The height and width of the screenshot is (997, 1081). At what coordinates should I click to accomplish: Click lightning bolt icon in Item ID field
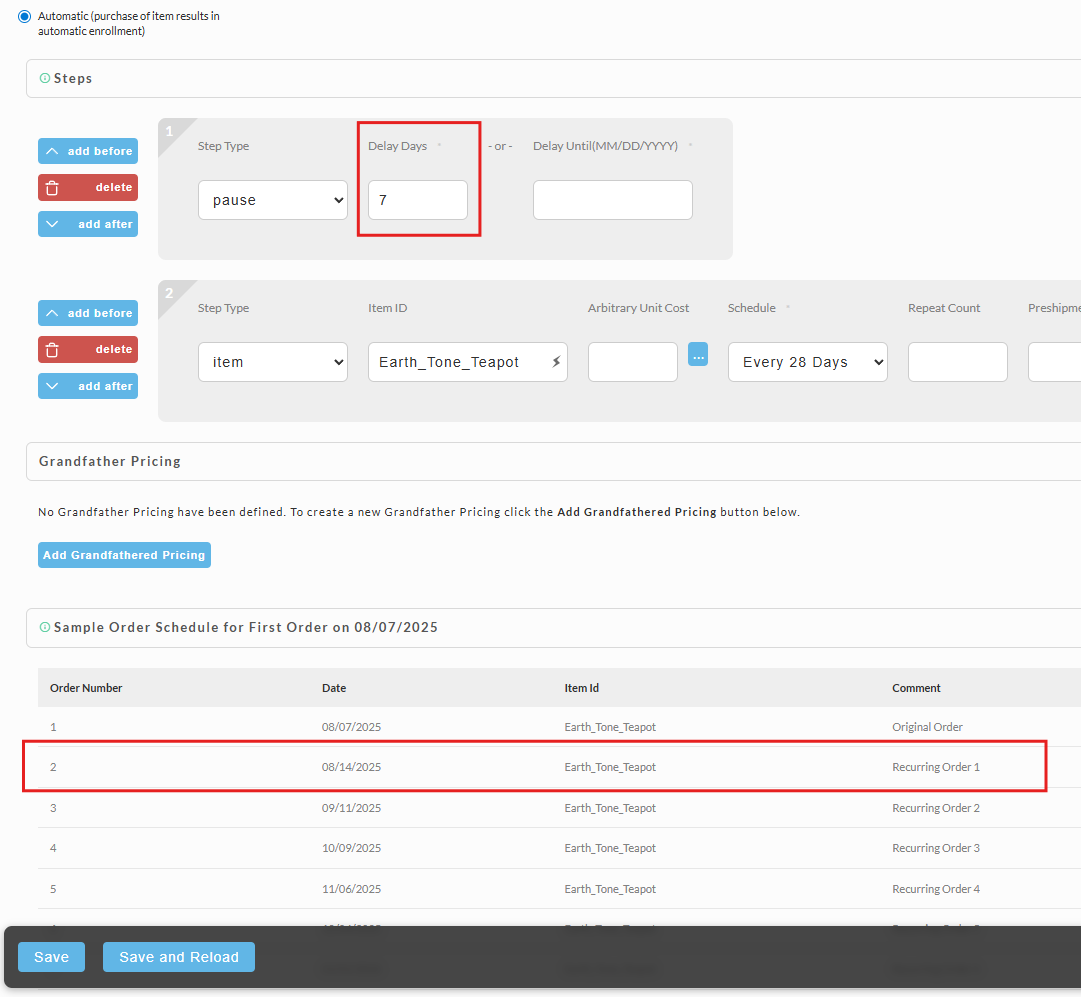coord(556,362)
